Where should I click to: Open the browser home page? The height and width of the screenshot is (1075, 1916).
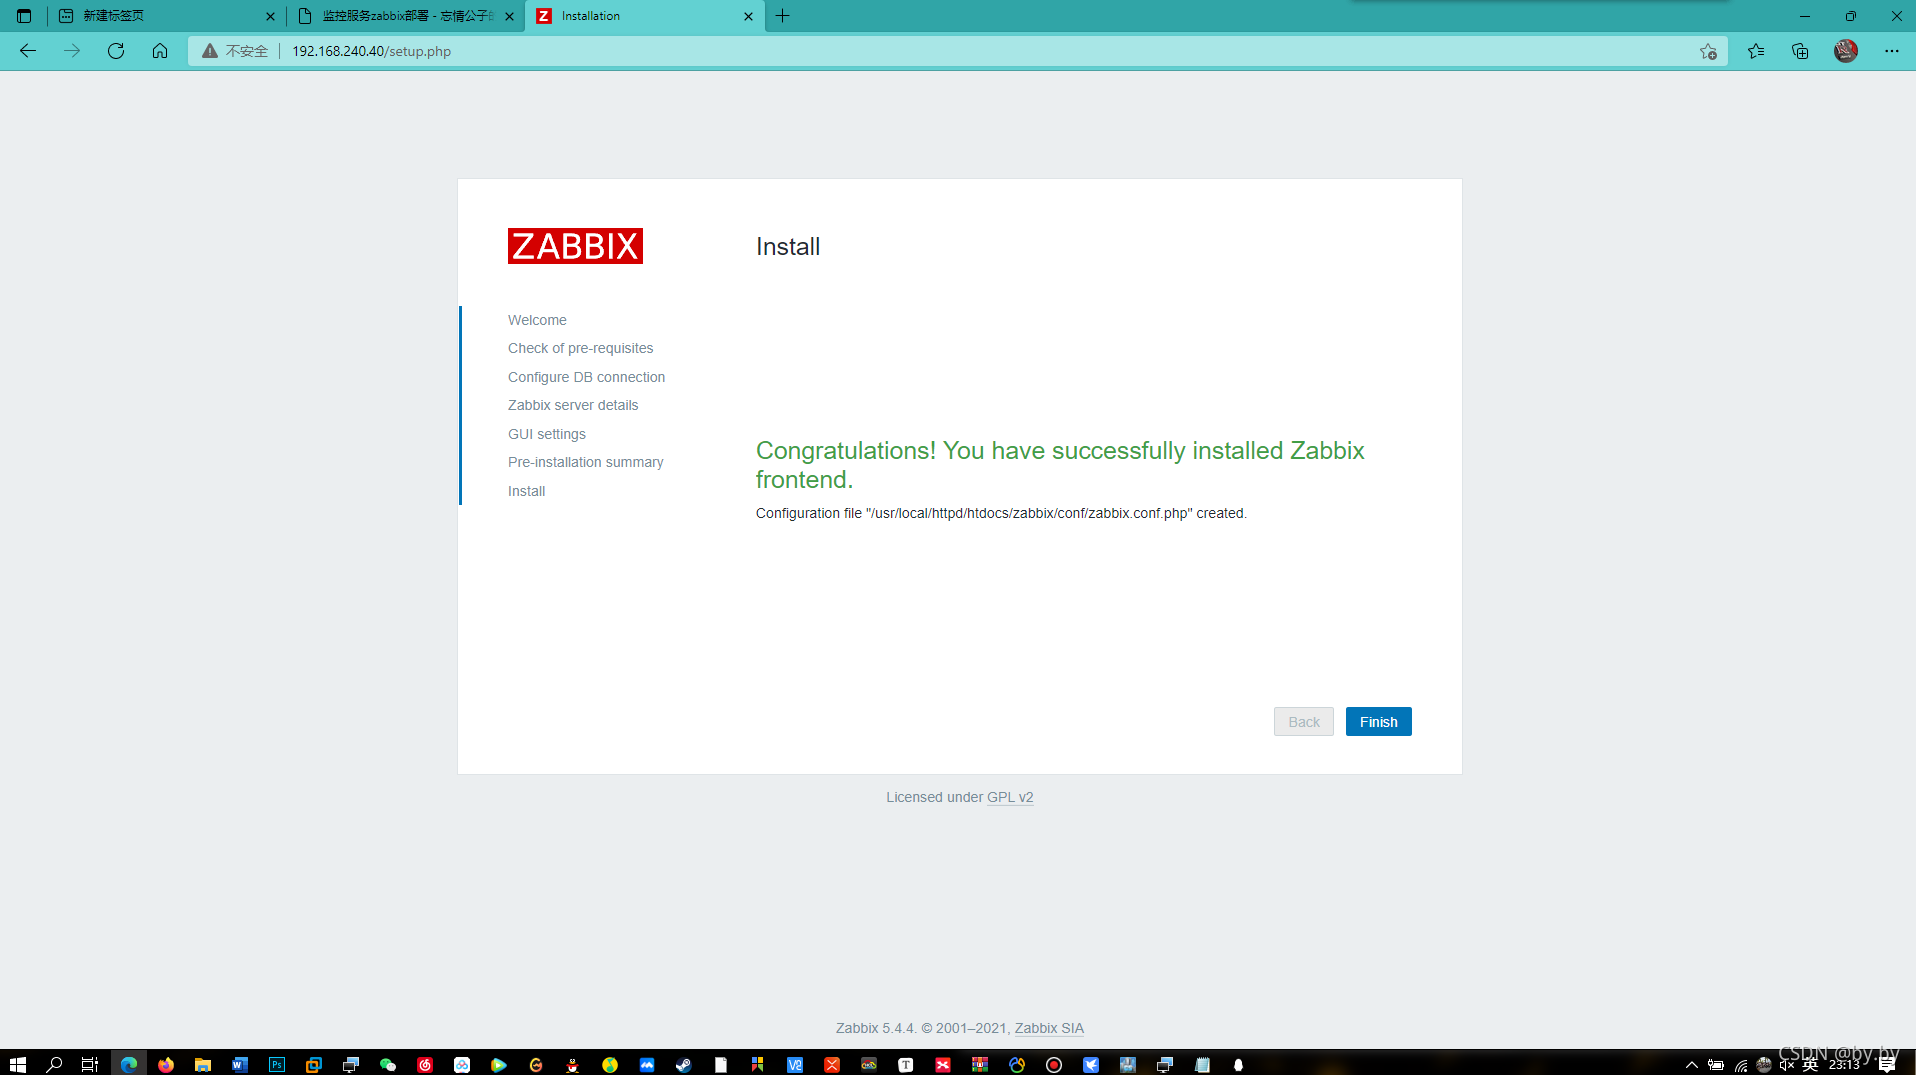[160, 51]
